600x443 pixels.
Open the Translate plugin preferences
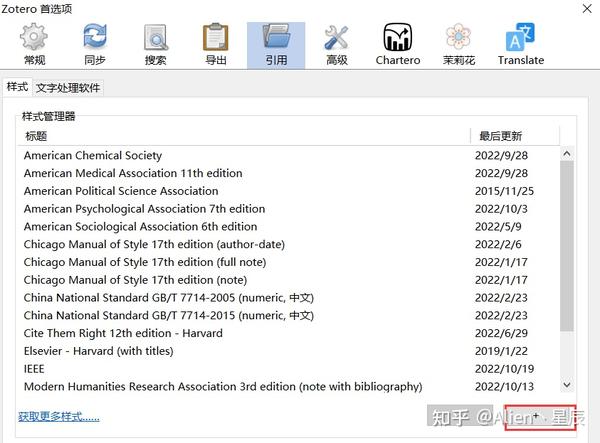(520, 45)
